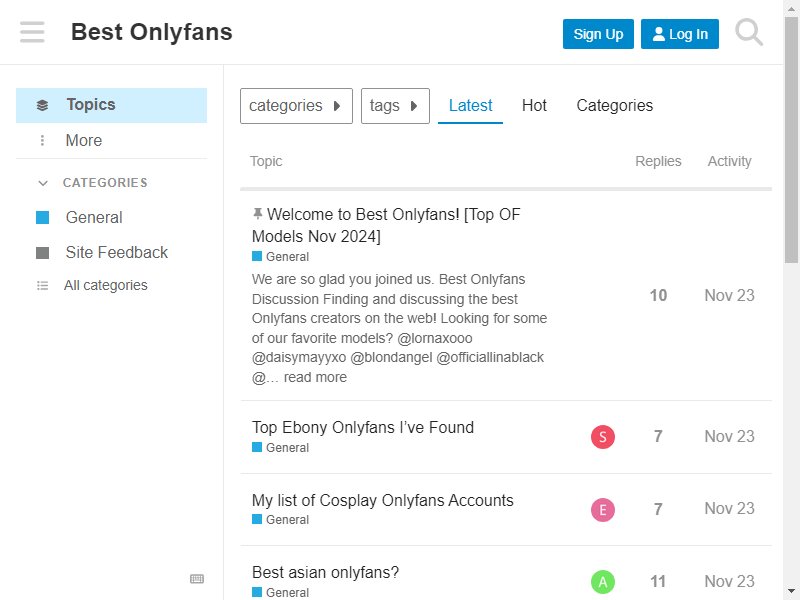Click the Log In button
Image resolution: width=800 pixels, height=600 pixels.
pyautogui.click(x=680, y=34)
